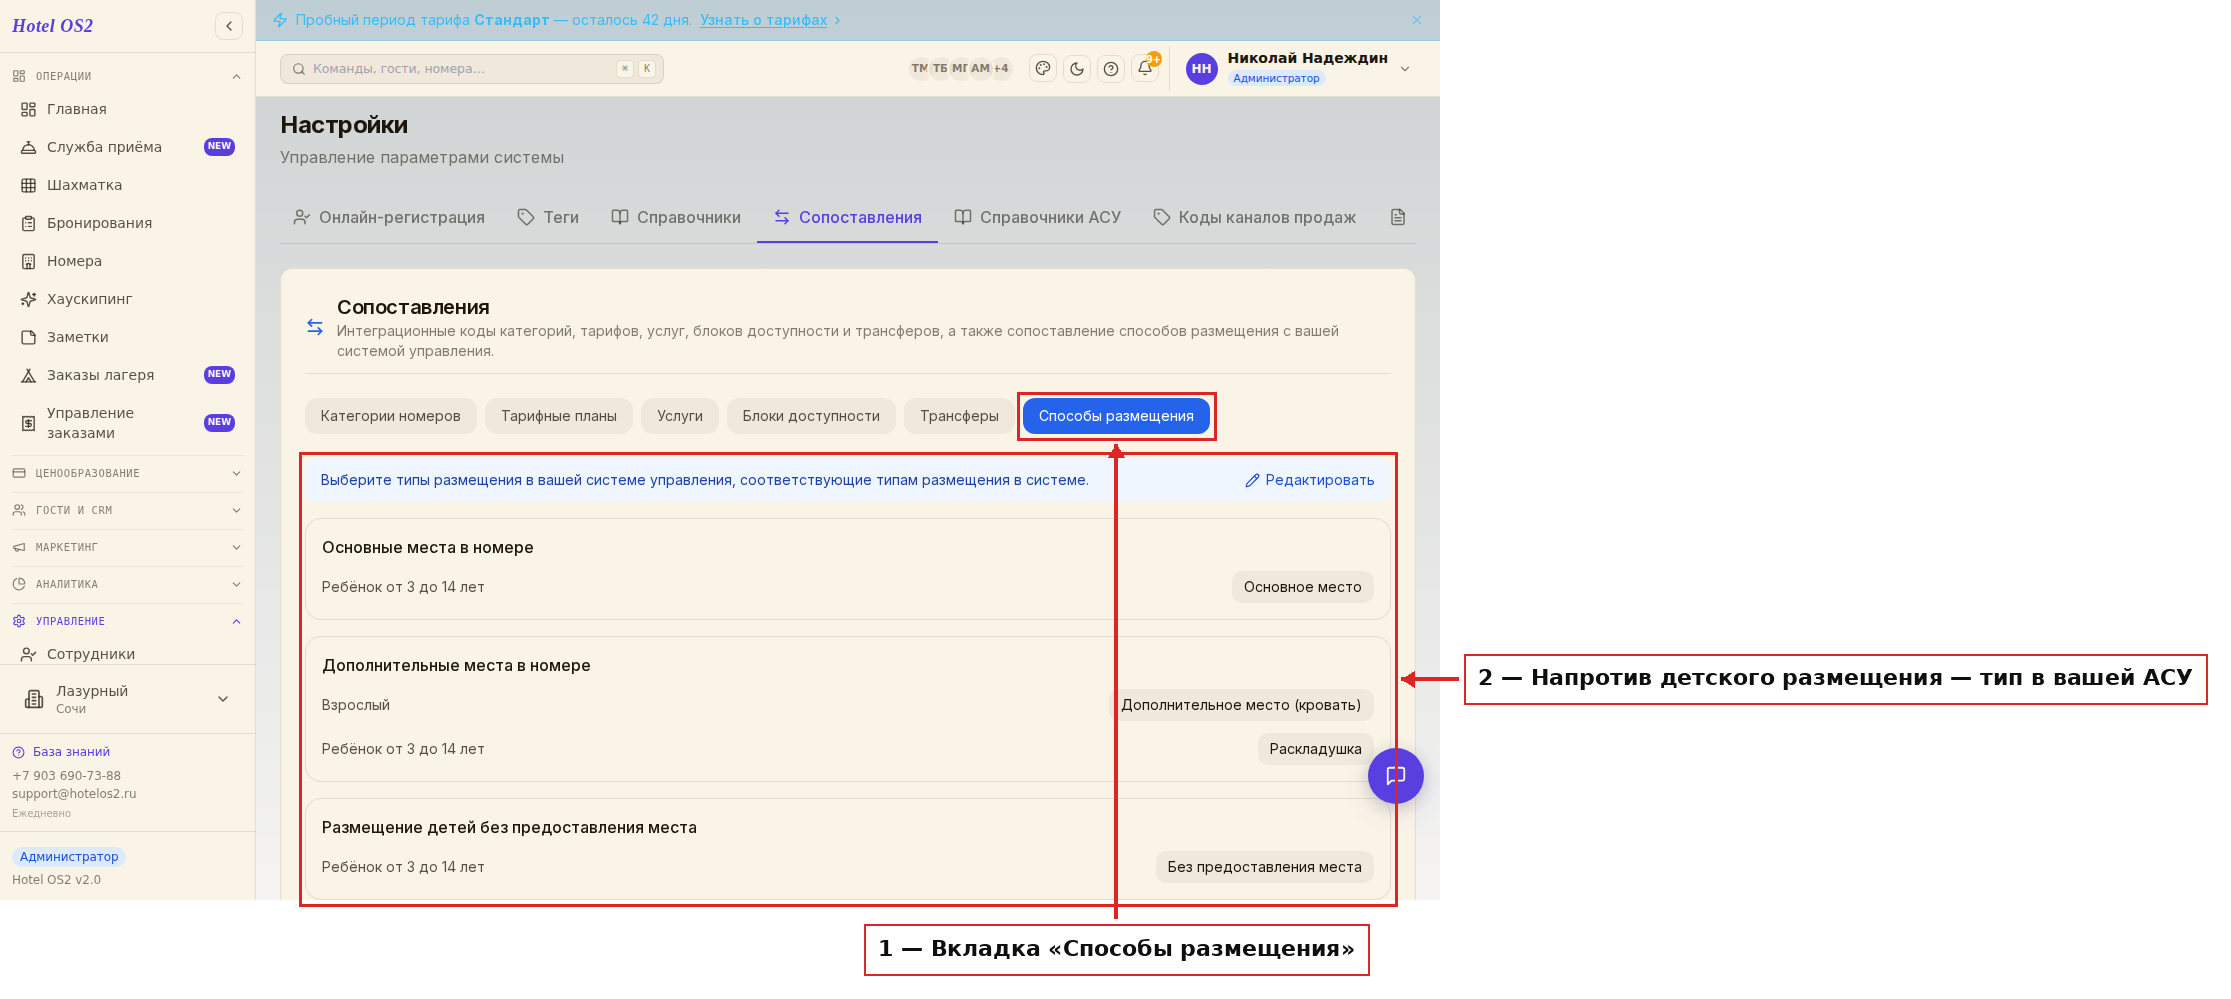
Task: Open Шахматка in sidebar
Action: [x=127, y=185]
